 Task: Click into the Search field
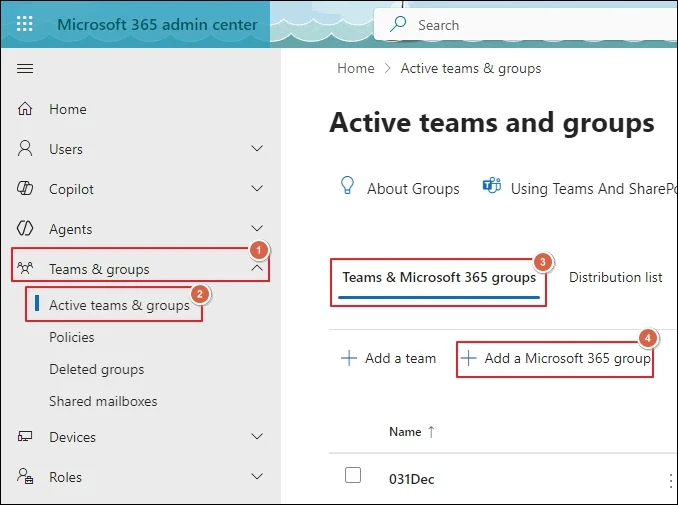click(526, 25)
